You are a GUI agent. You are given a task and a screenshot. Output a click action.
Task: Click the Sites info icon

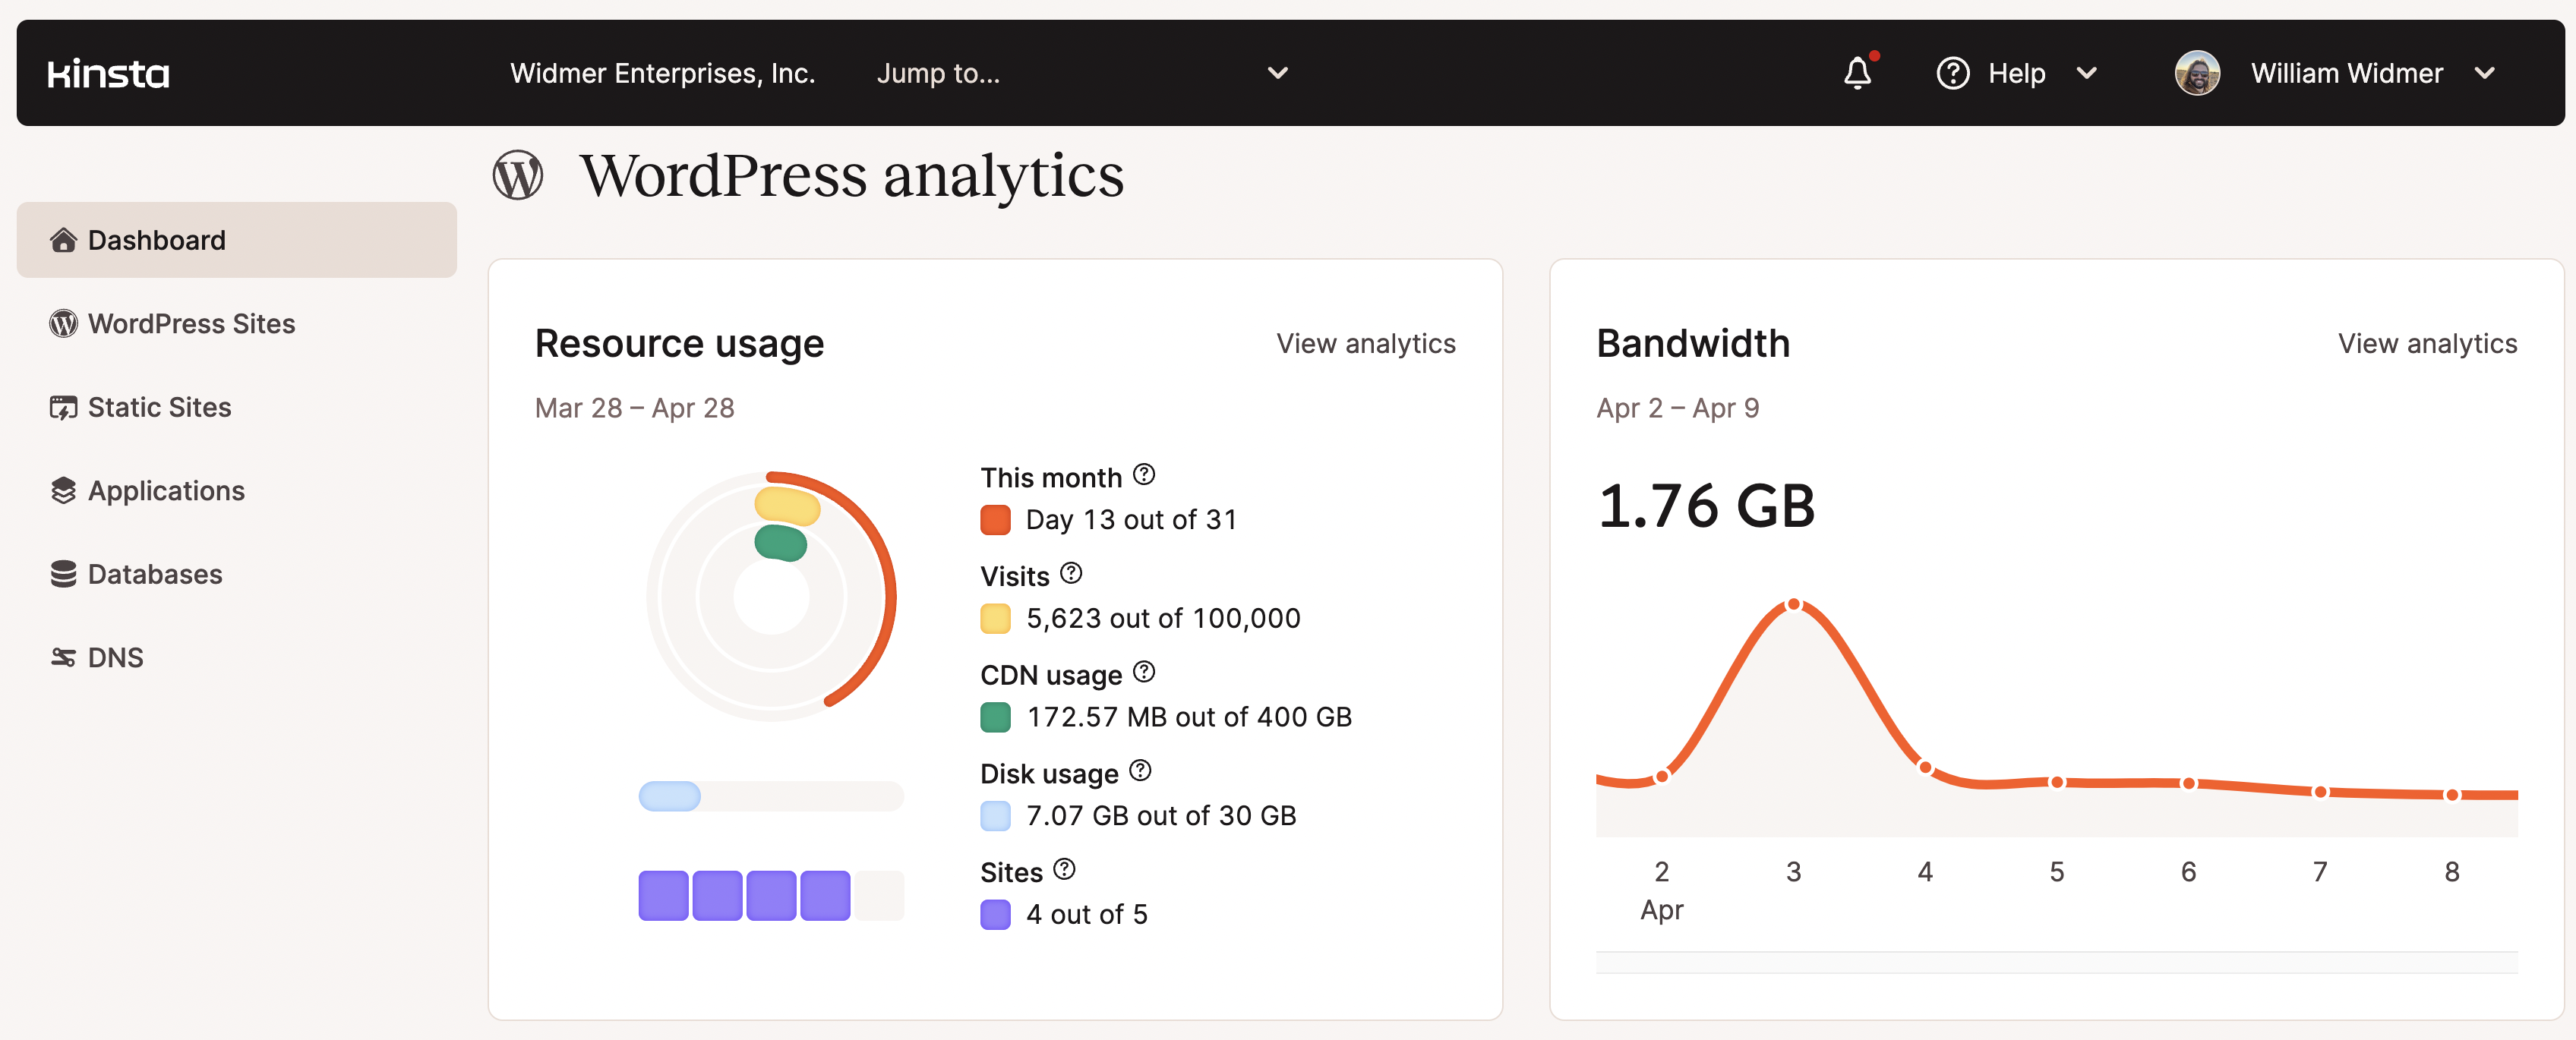click(x=1064, y=869)
